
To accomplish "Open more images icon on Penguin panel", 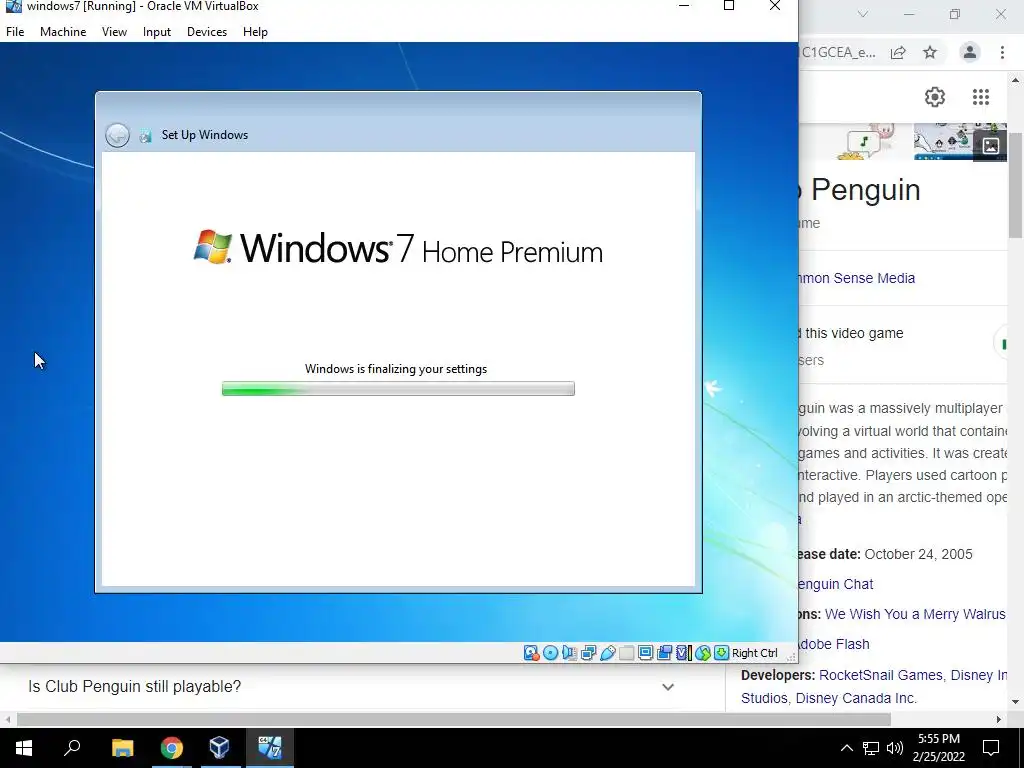I will 990,146.
